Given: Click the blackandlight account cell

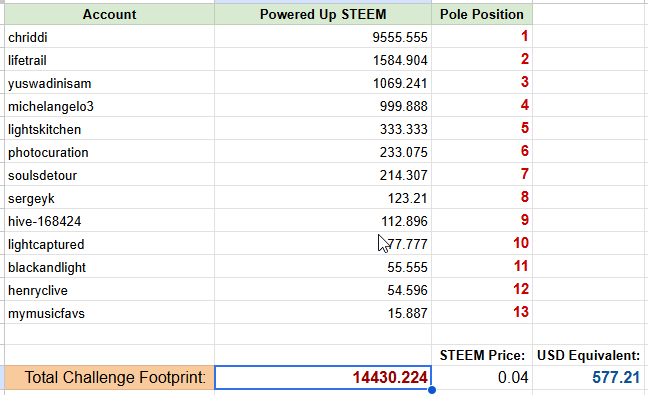Looking at the screenshot, I should pyautogui.click(x=110, y=267).
